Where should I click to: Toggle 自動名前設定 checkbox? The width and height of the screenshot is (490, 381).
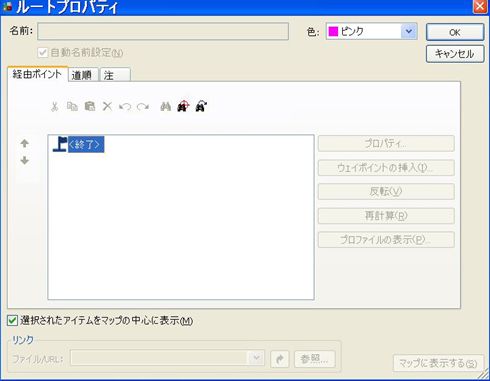point(43,53)
